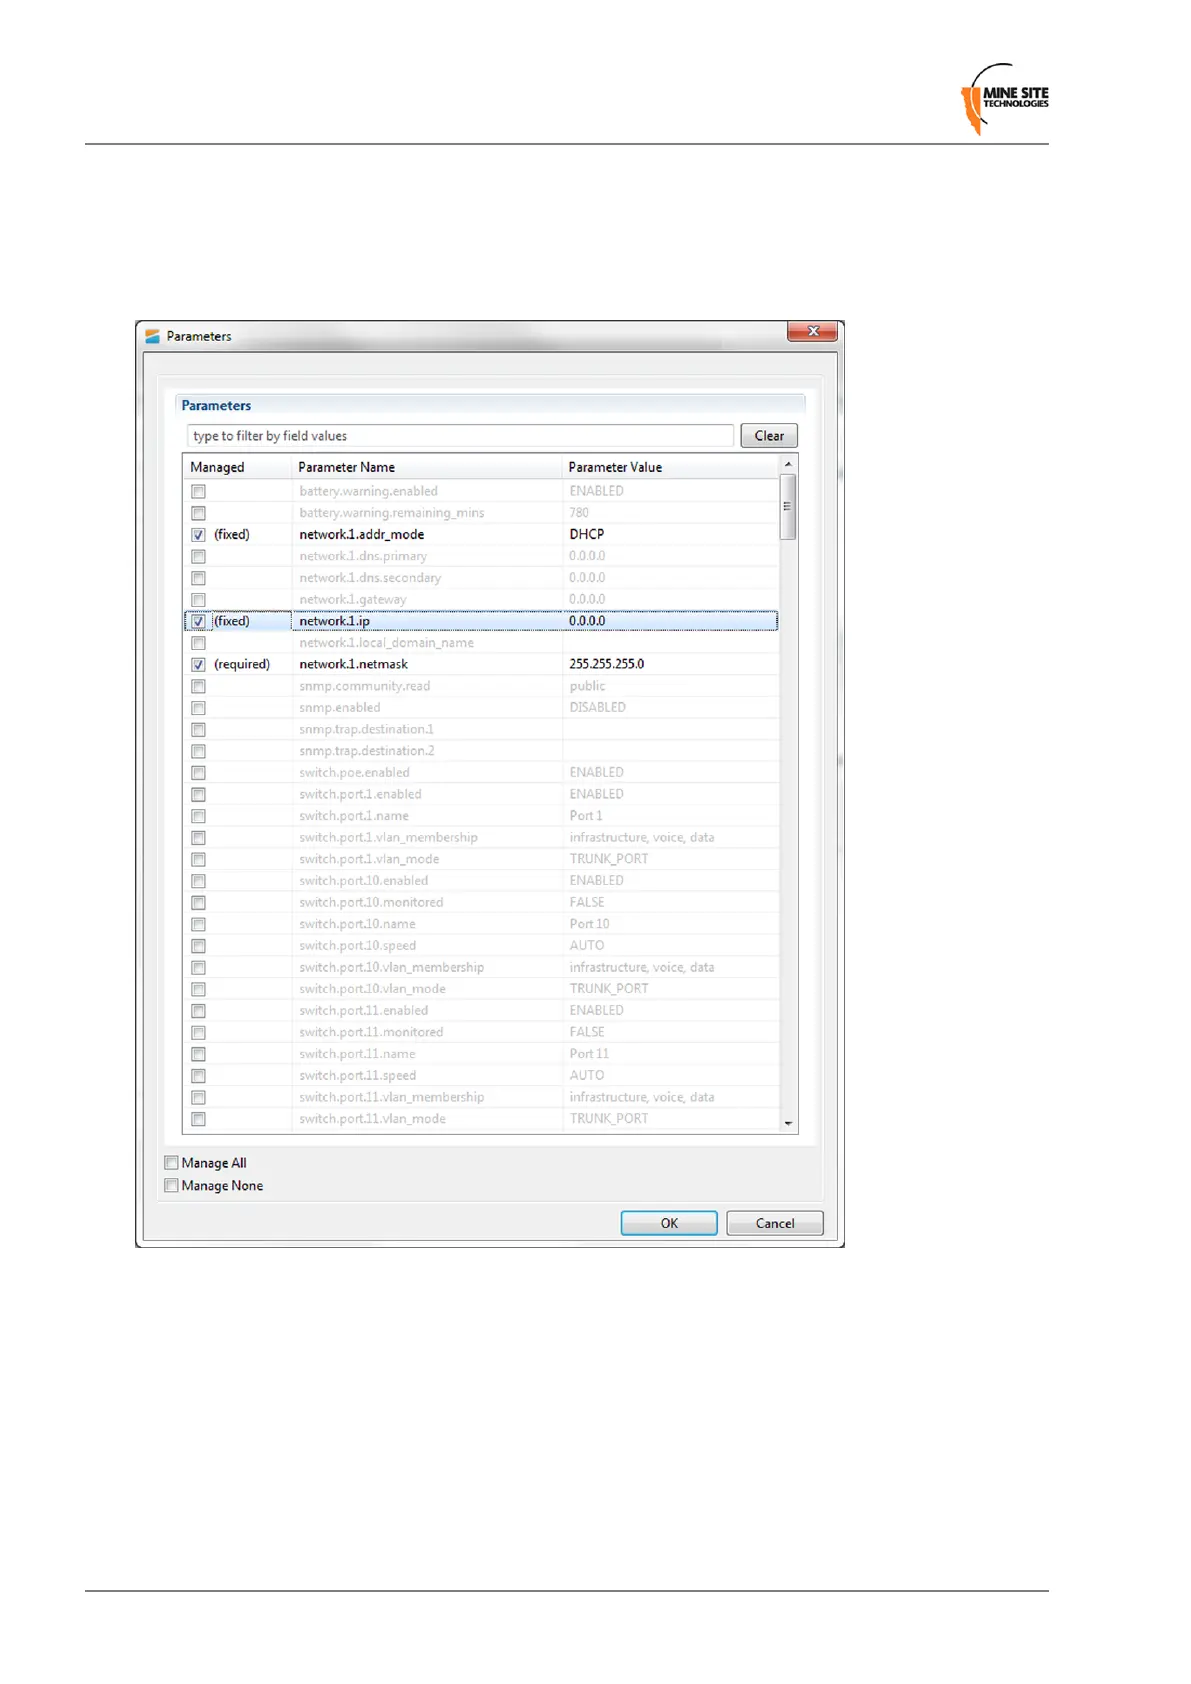Close the Parameters dialog with the X button
Viewport: 1191px width, 1684px height.
pos(812,331)
